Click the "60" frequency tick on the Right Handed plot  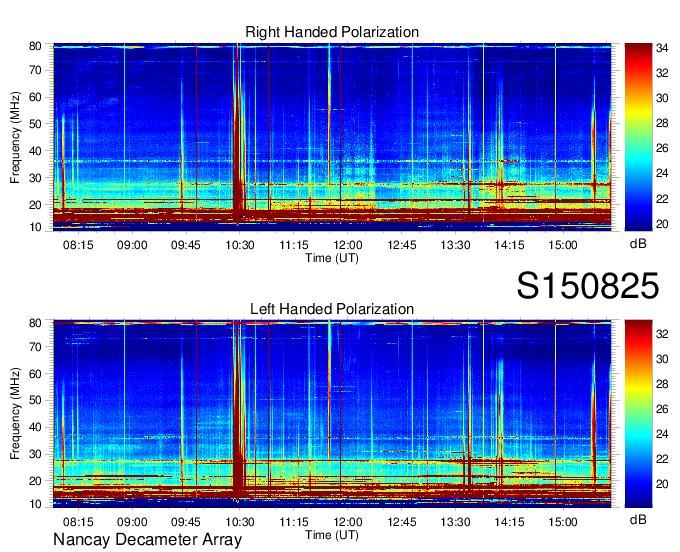[35, 97]
